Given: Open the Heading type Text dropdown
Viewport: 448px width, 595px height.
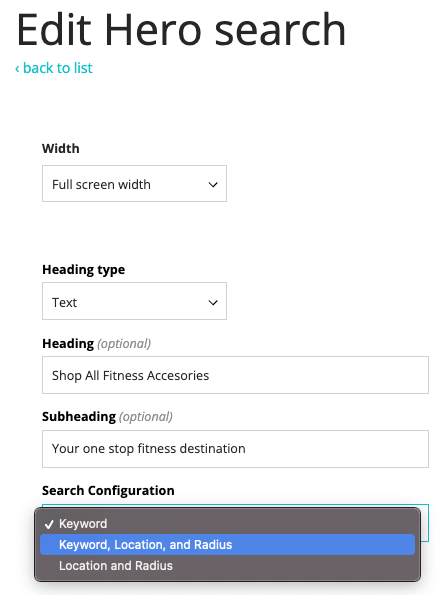Looking at the screenshot, I should tap(134, 301).
